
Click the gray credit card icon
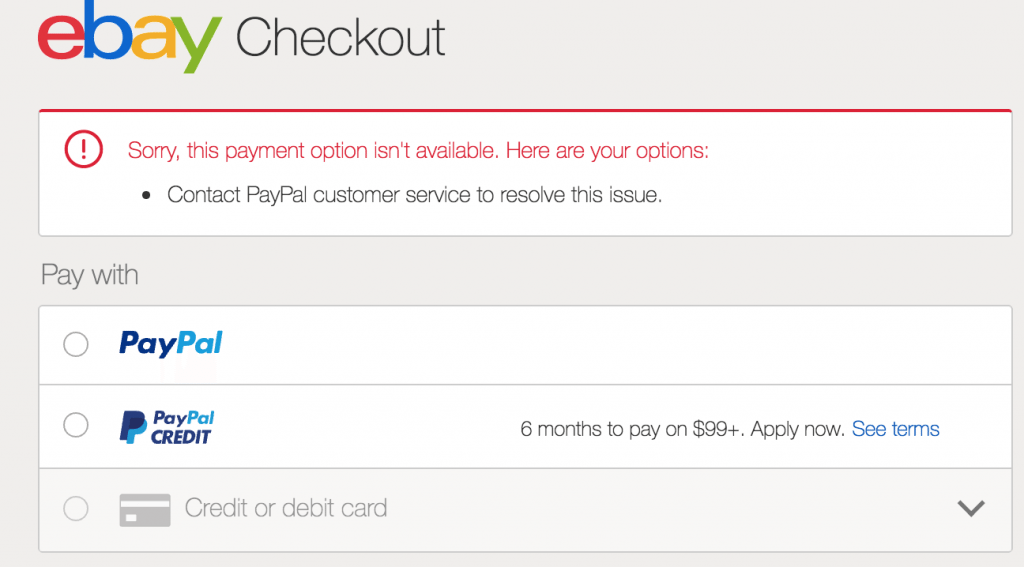tap(144, 509)
